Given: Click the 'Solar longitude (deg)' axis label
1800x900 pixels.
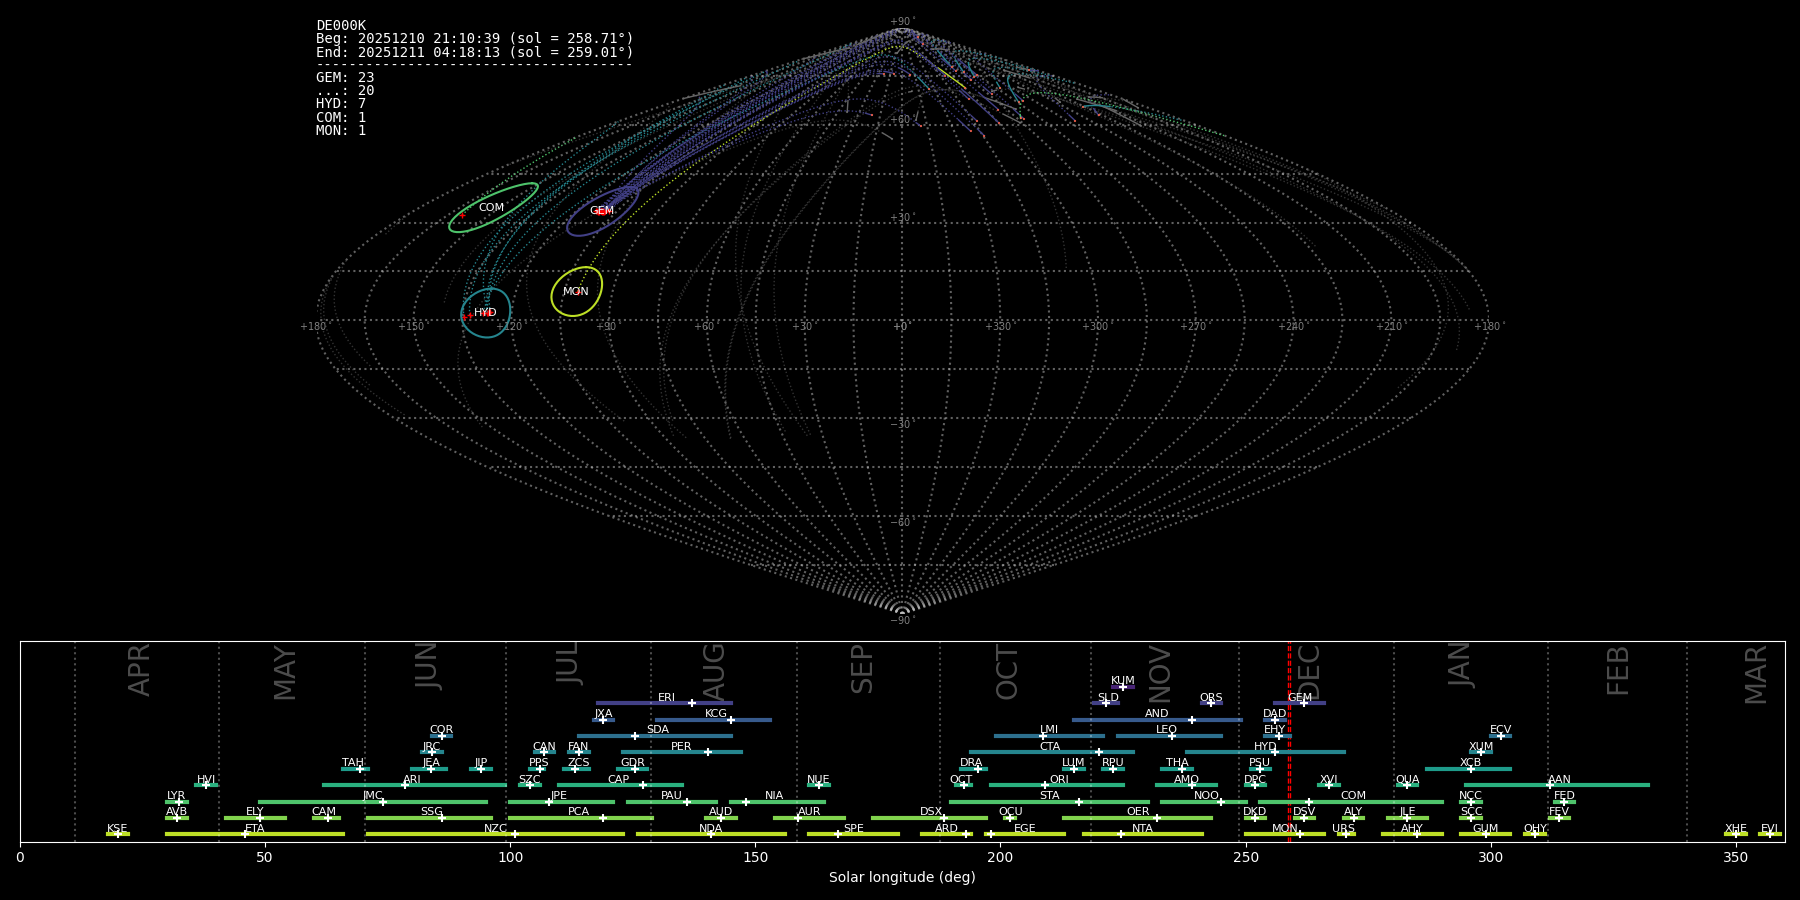Looking at the screenshot, I should tap(902, 878).
